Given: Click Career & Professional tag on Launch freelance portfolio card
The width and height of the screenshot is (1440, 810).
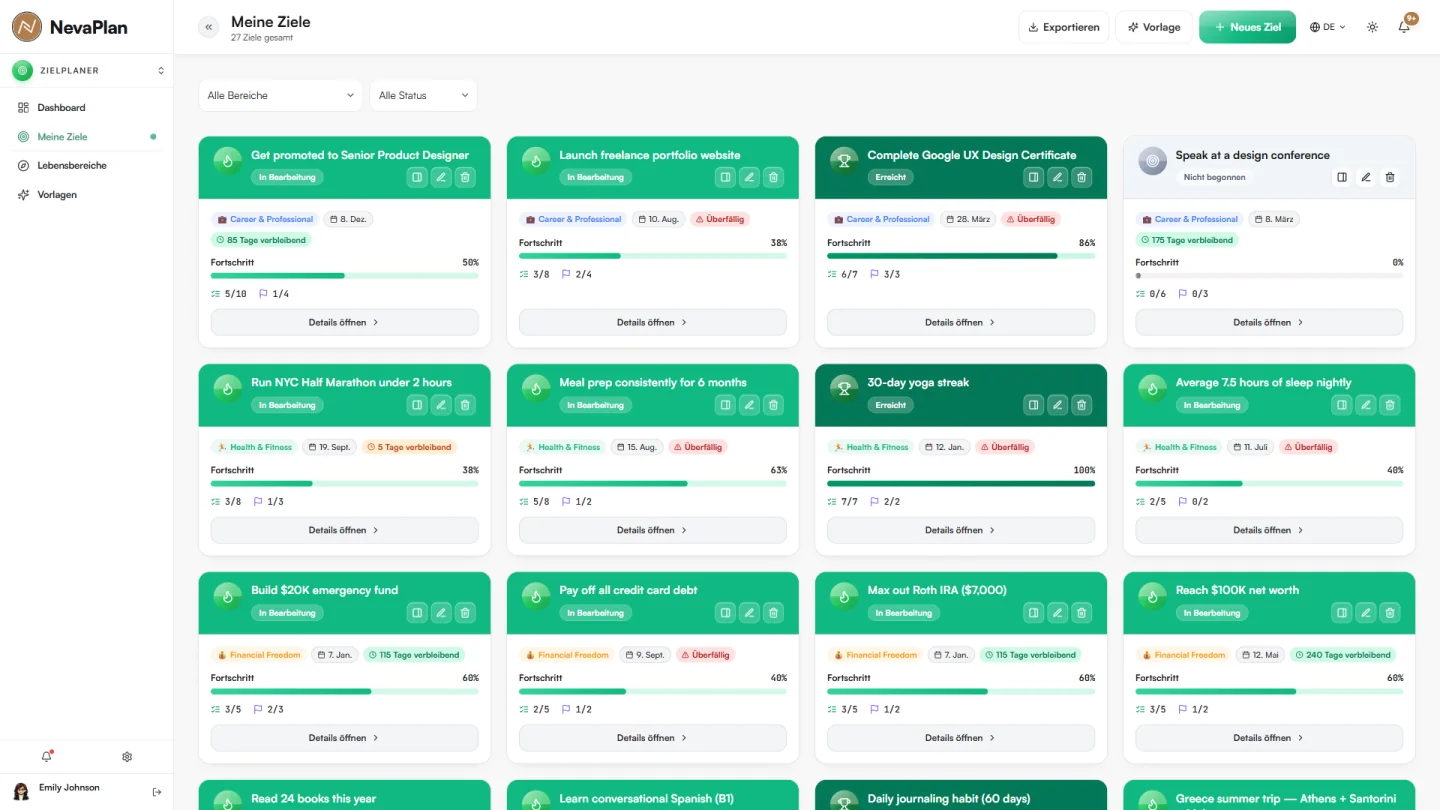Looking at the screenshot, I should coord(572,219).
